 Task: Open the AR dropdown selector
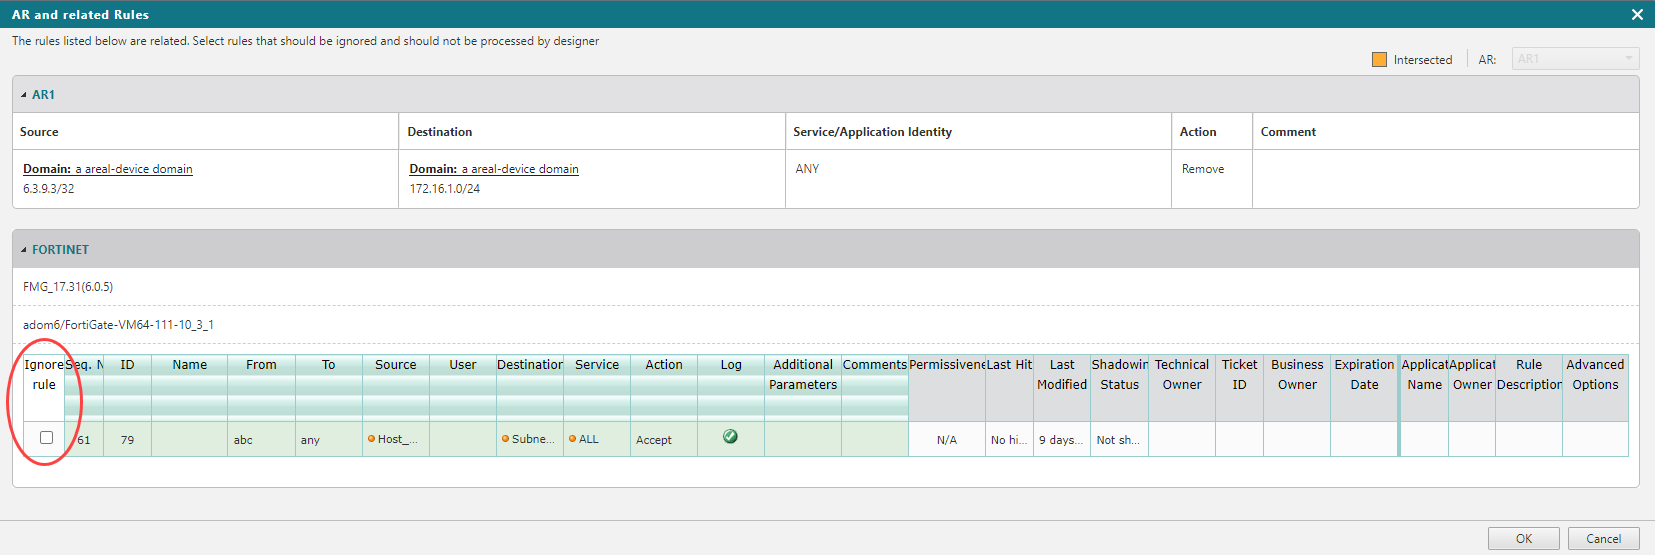point(1575,59)
